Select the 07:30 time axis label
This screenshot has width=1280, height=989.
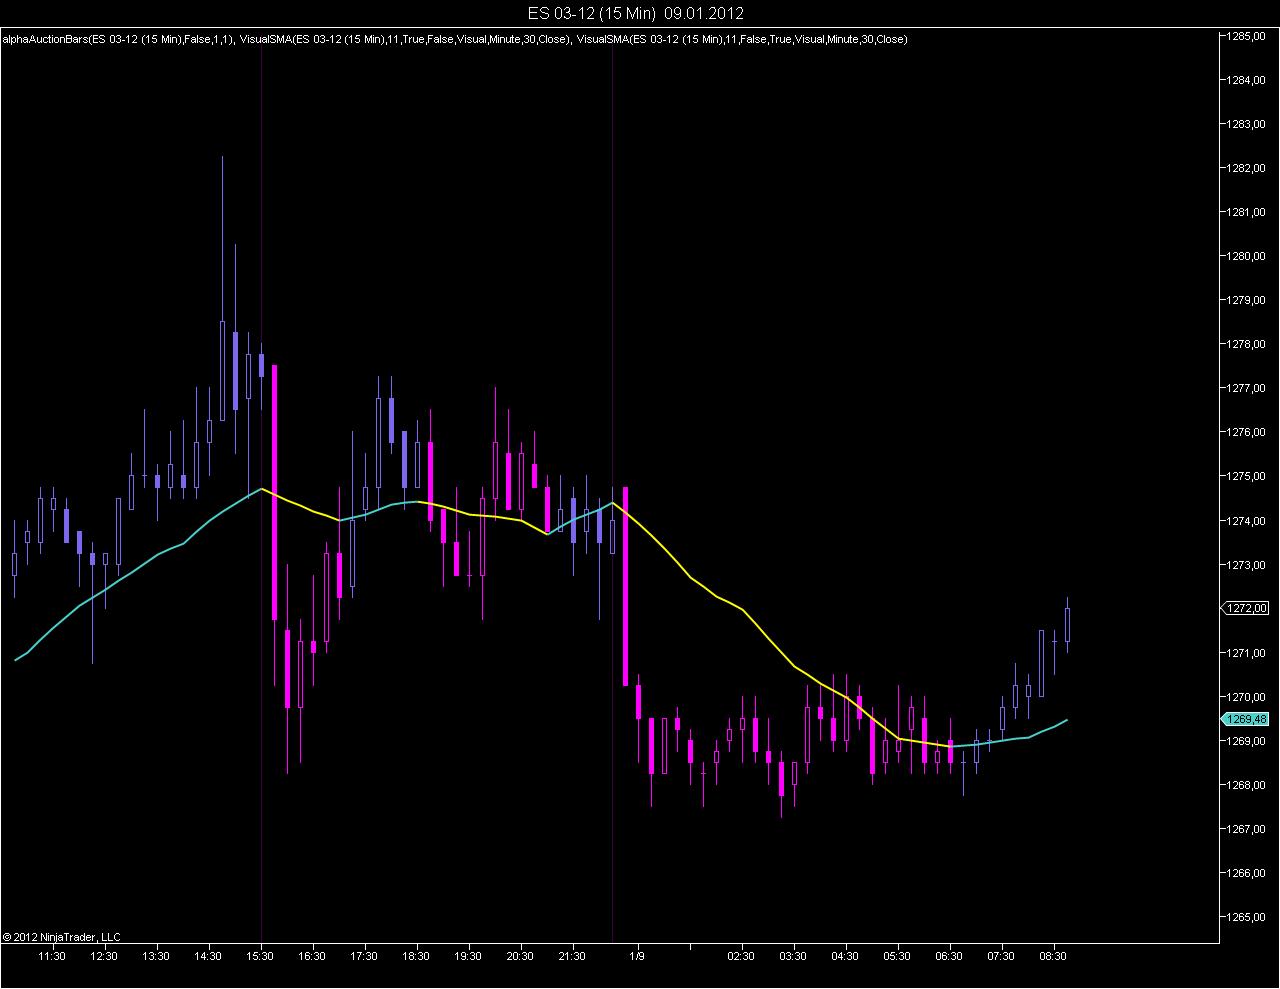(1001, 956)
